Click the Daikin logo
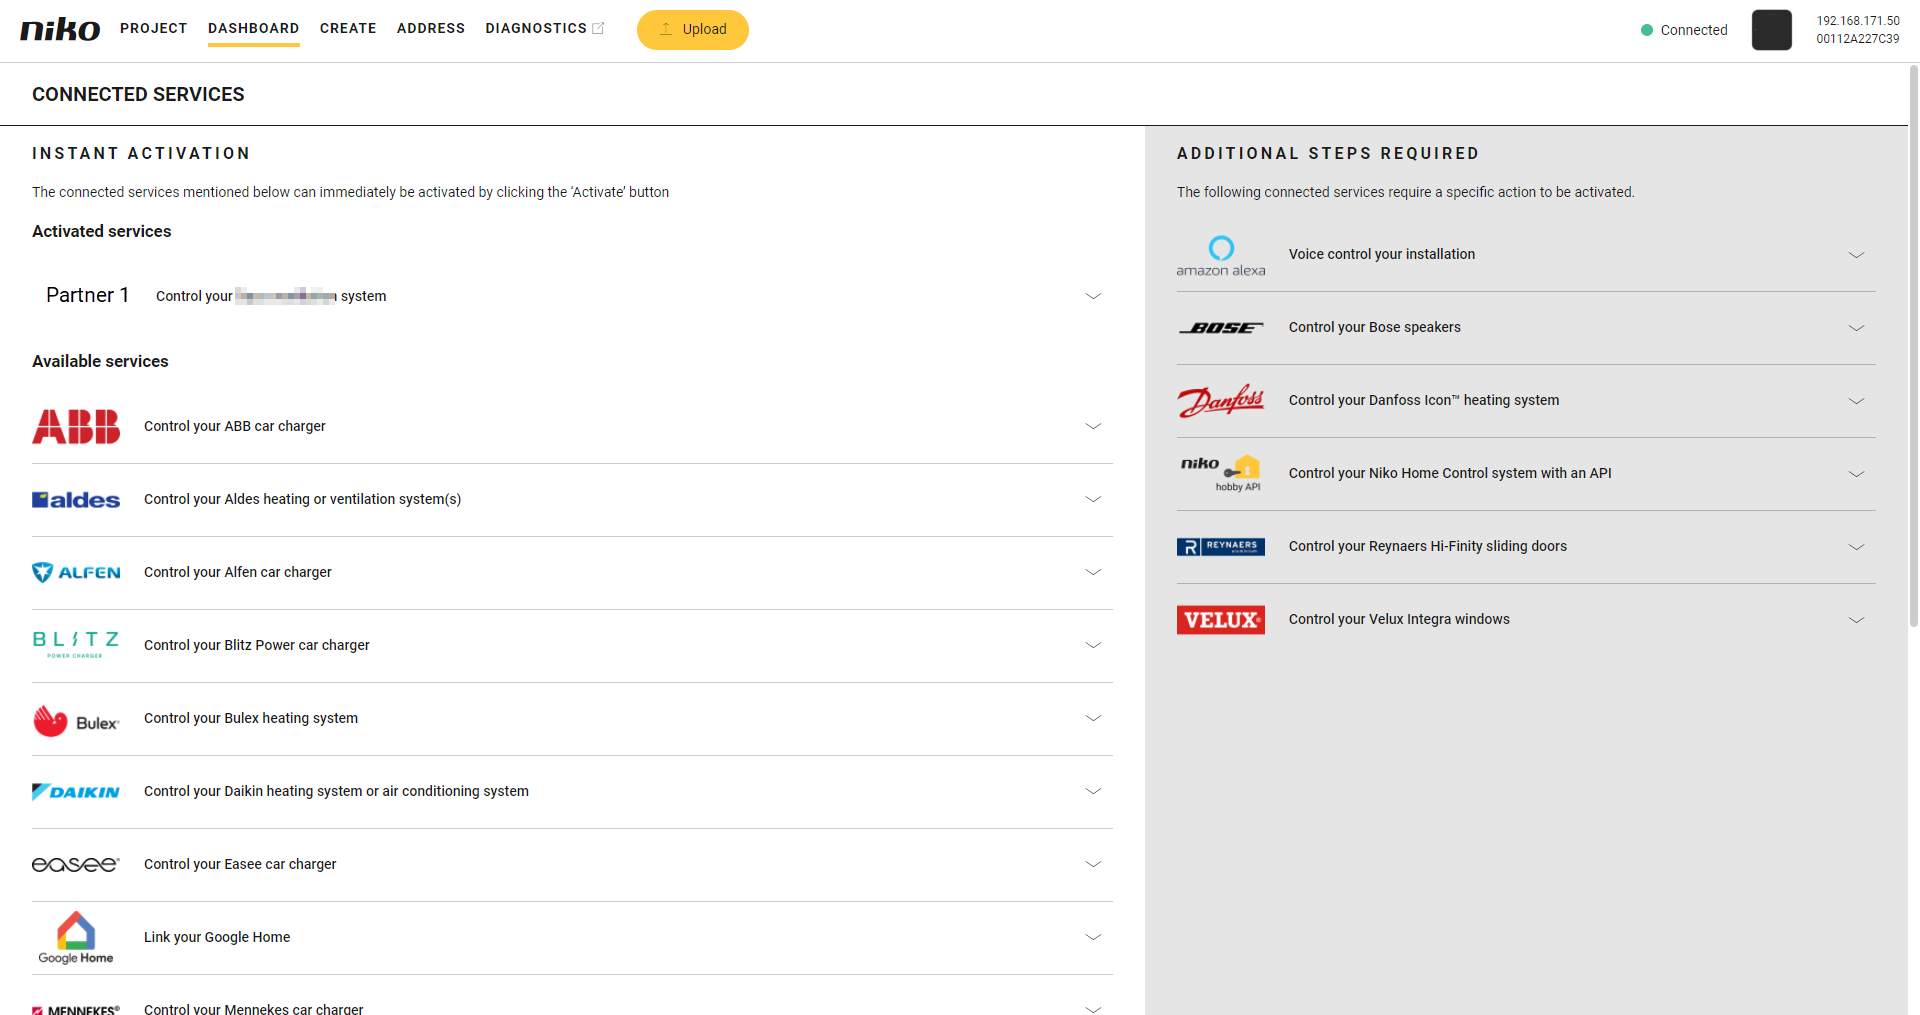1920x1015 pixels. (76, 791)
